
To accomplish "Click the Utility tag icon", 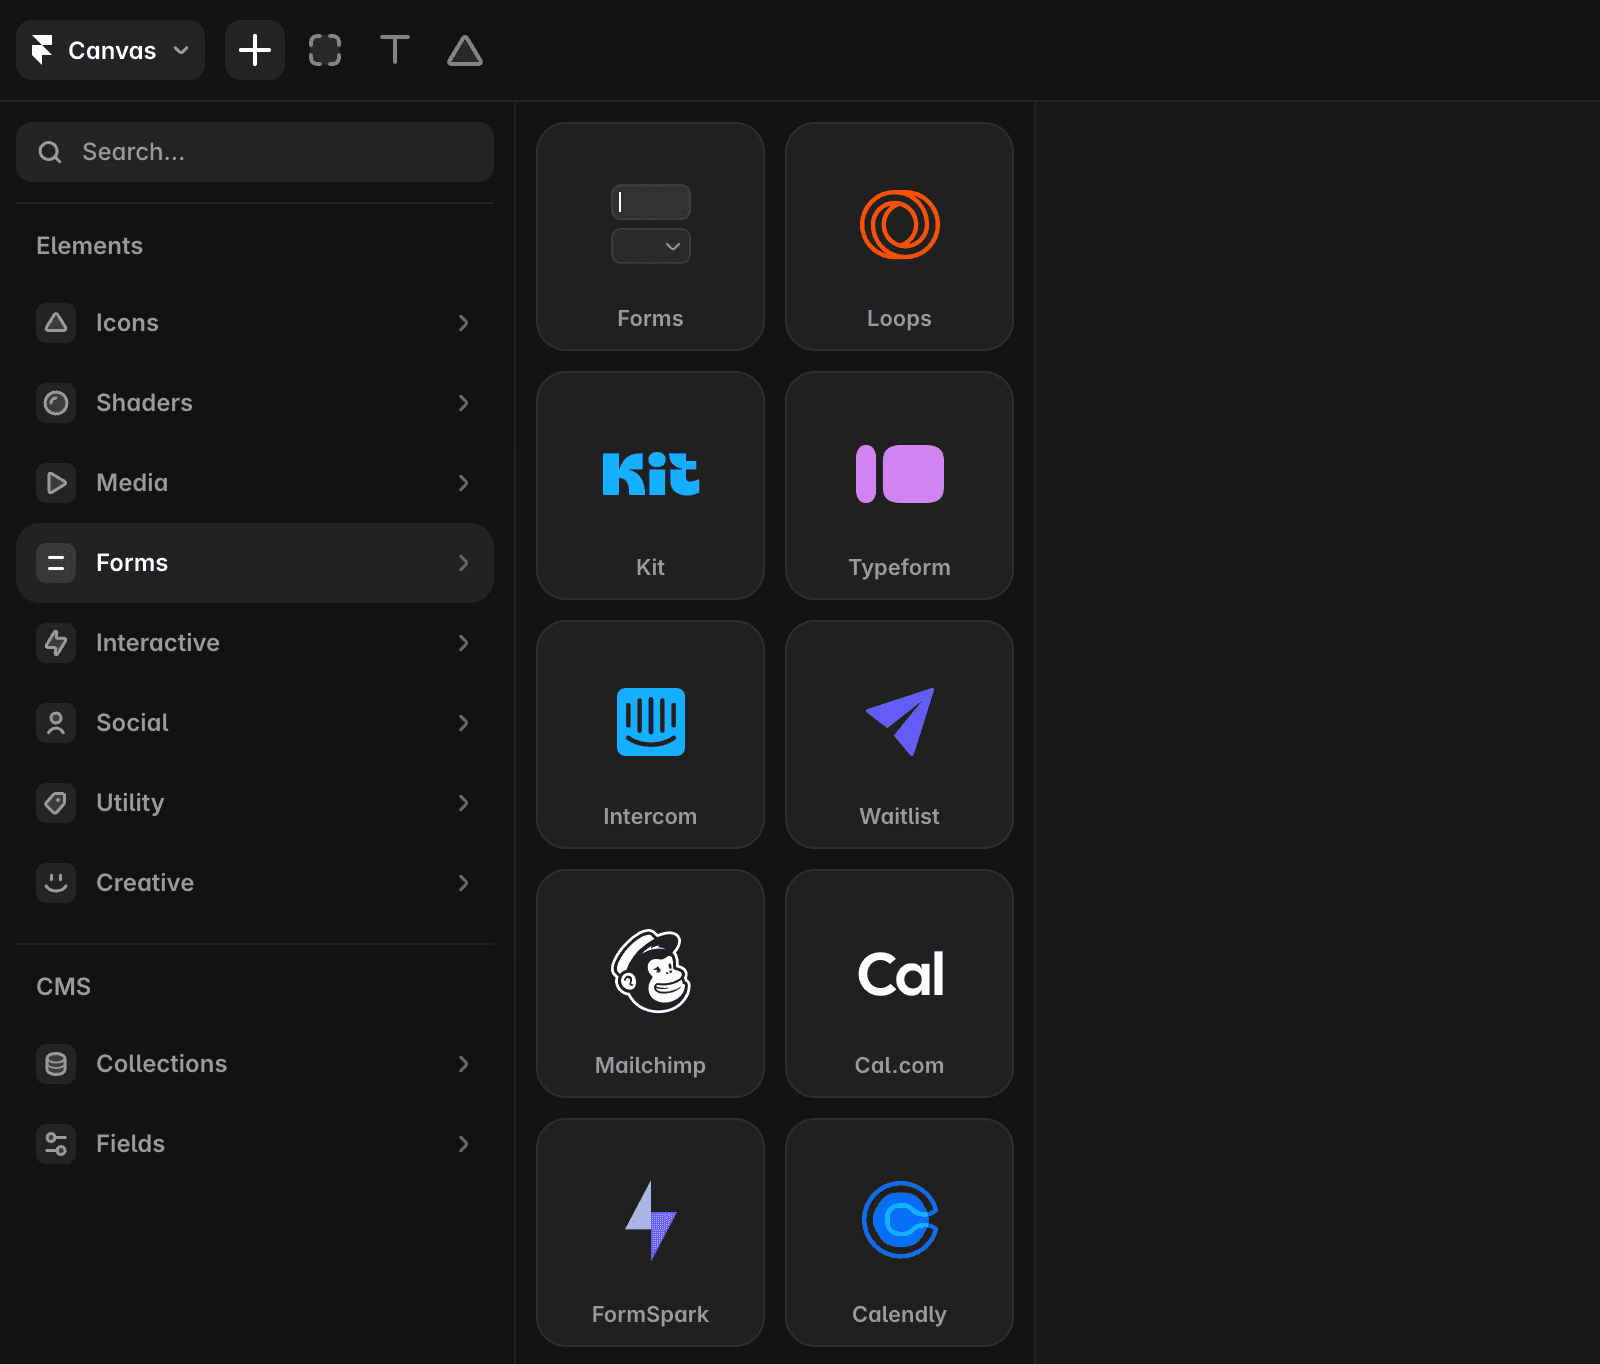I will [x=56, y=803].
